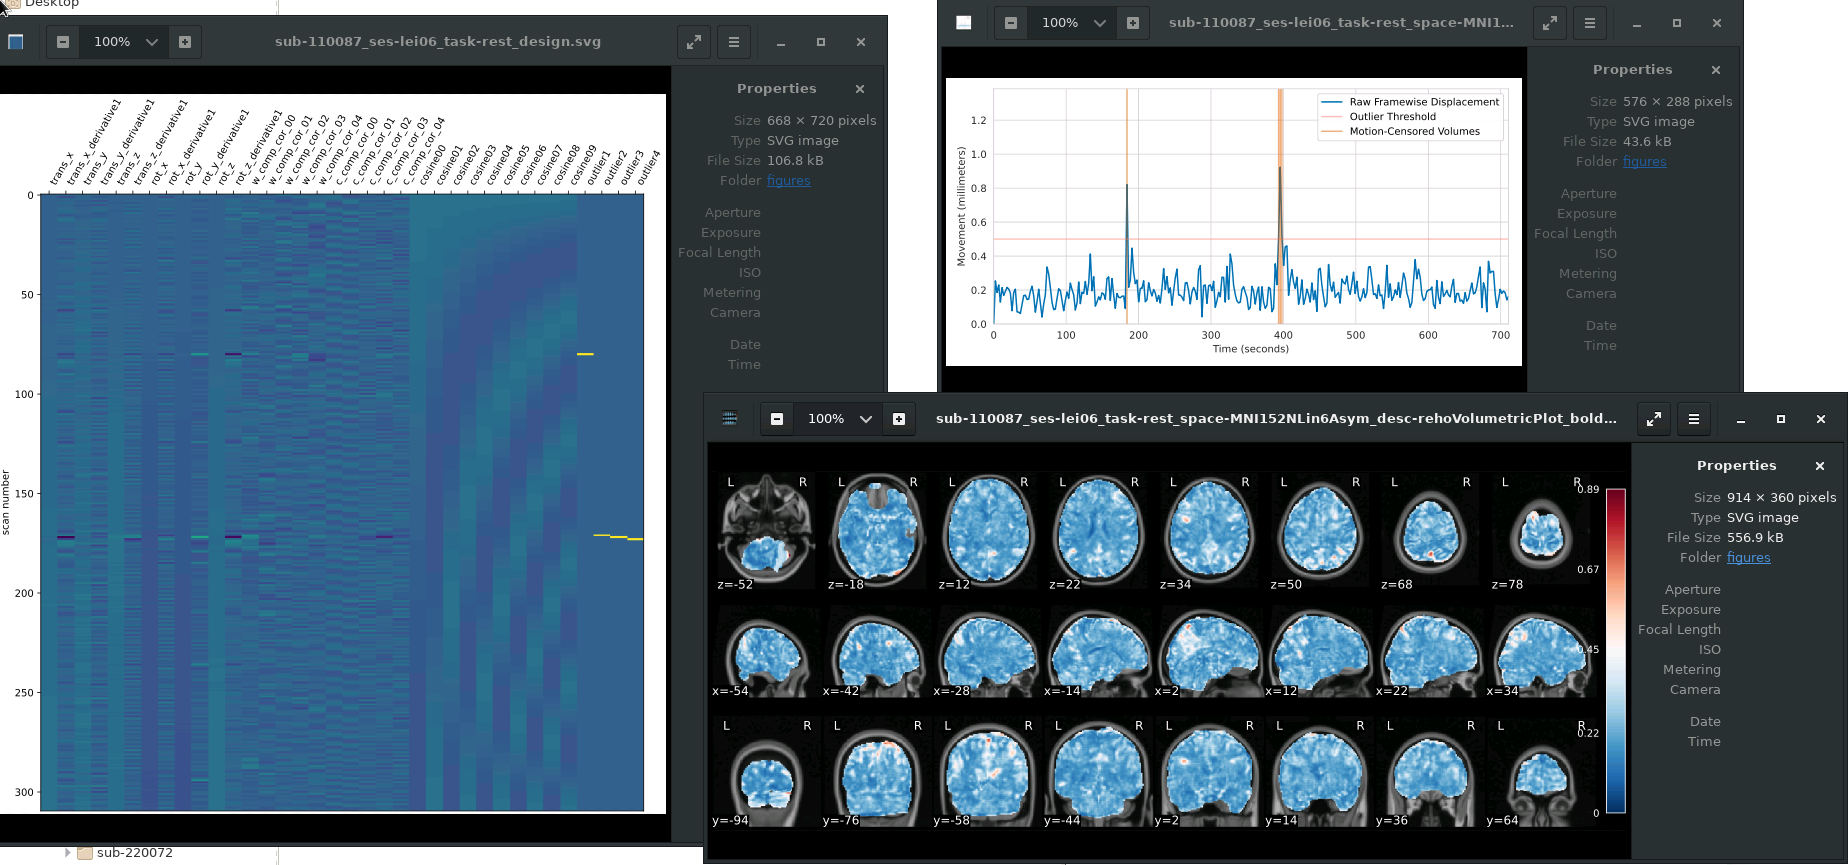Zoom in on the reho volumetric plot

(899, 419)
